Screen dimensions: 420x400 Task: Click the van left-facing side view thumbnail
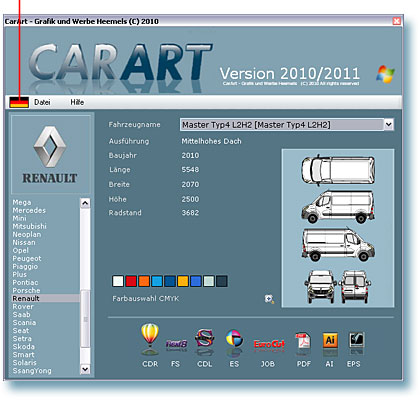coord(338,207)
